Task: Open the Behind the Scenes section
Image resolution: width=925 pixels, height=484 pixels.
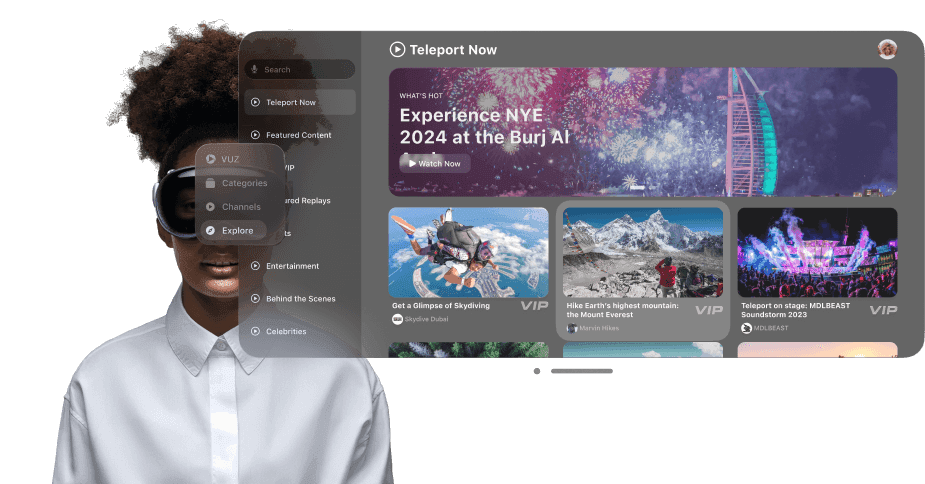Action: click(x=300, y=299)
